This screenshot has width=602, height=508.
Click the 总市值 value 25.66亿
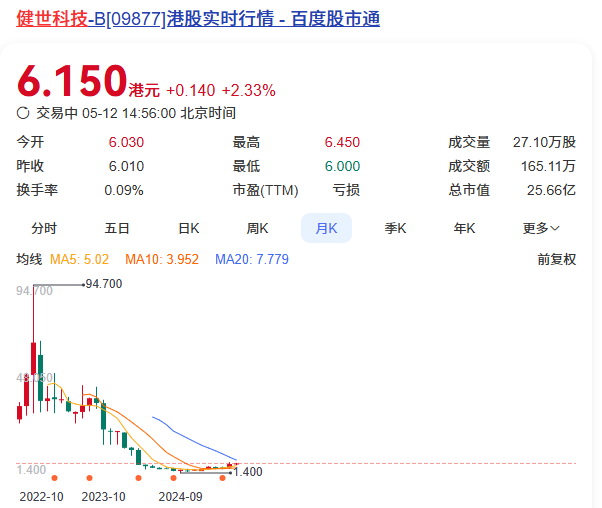(551, 190)
